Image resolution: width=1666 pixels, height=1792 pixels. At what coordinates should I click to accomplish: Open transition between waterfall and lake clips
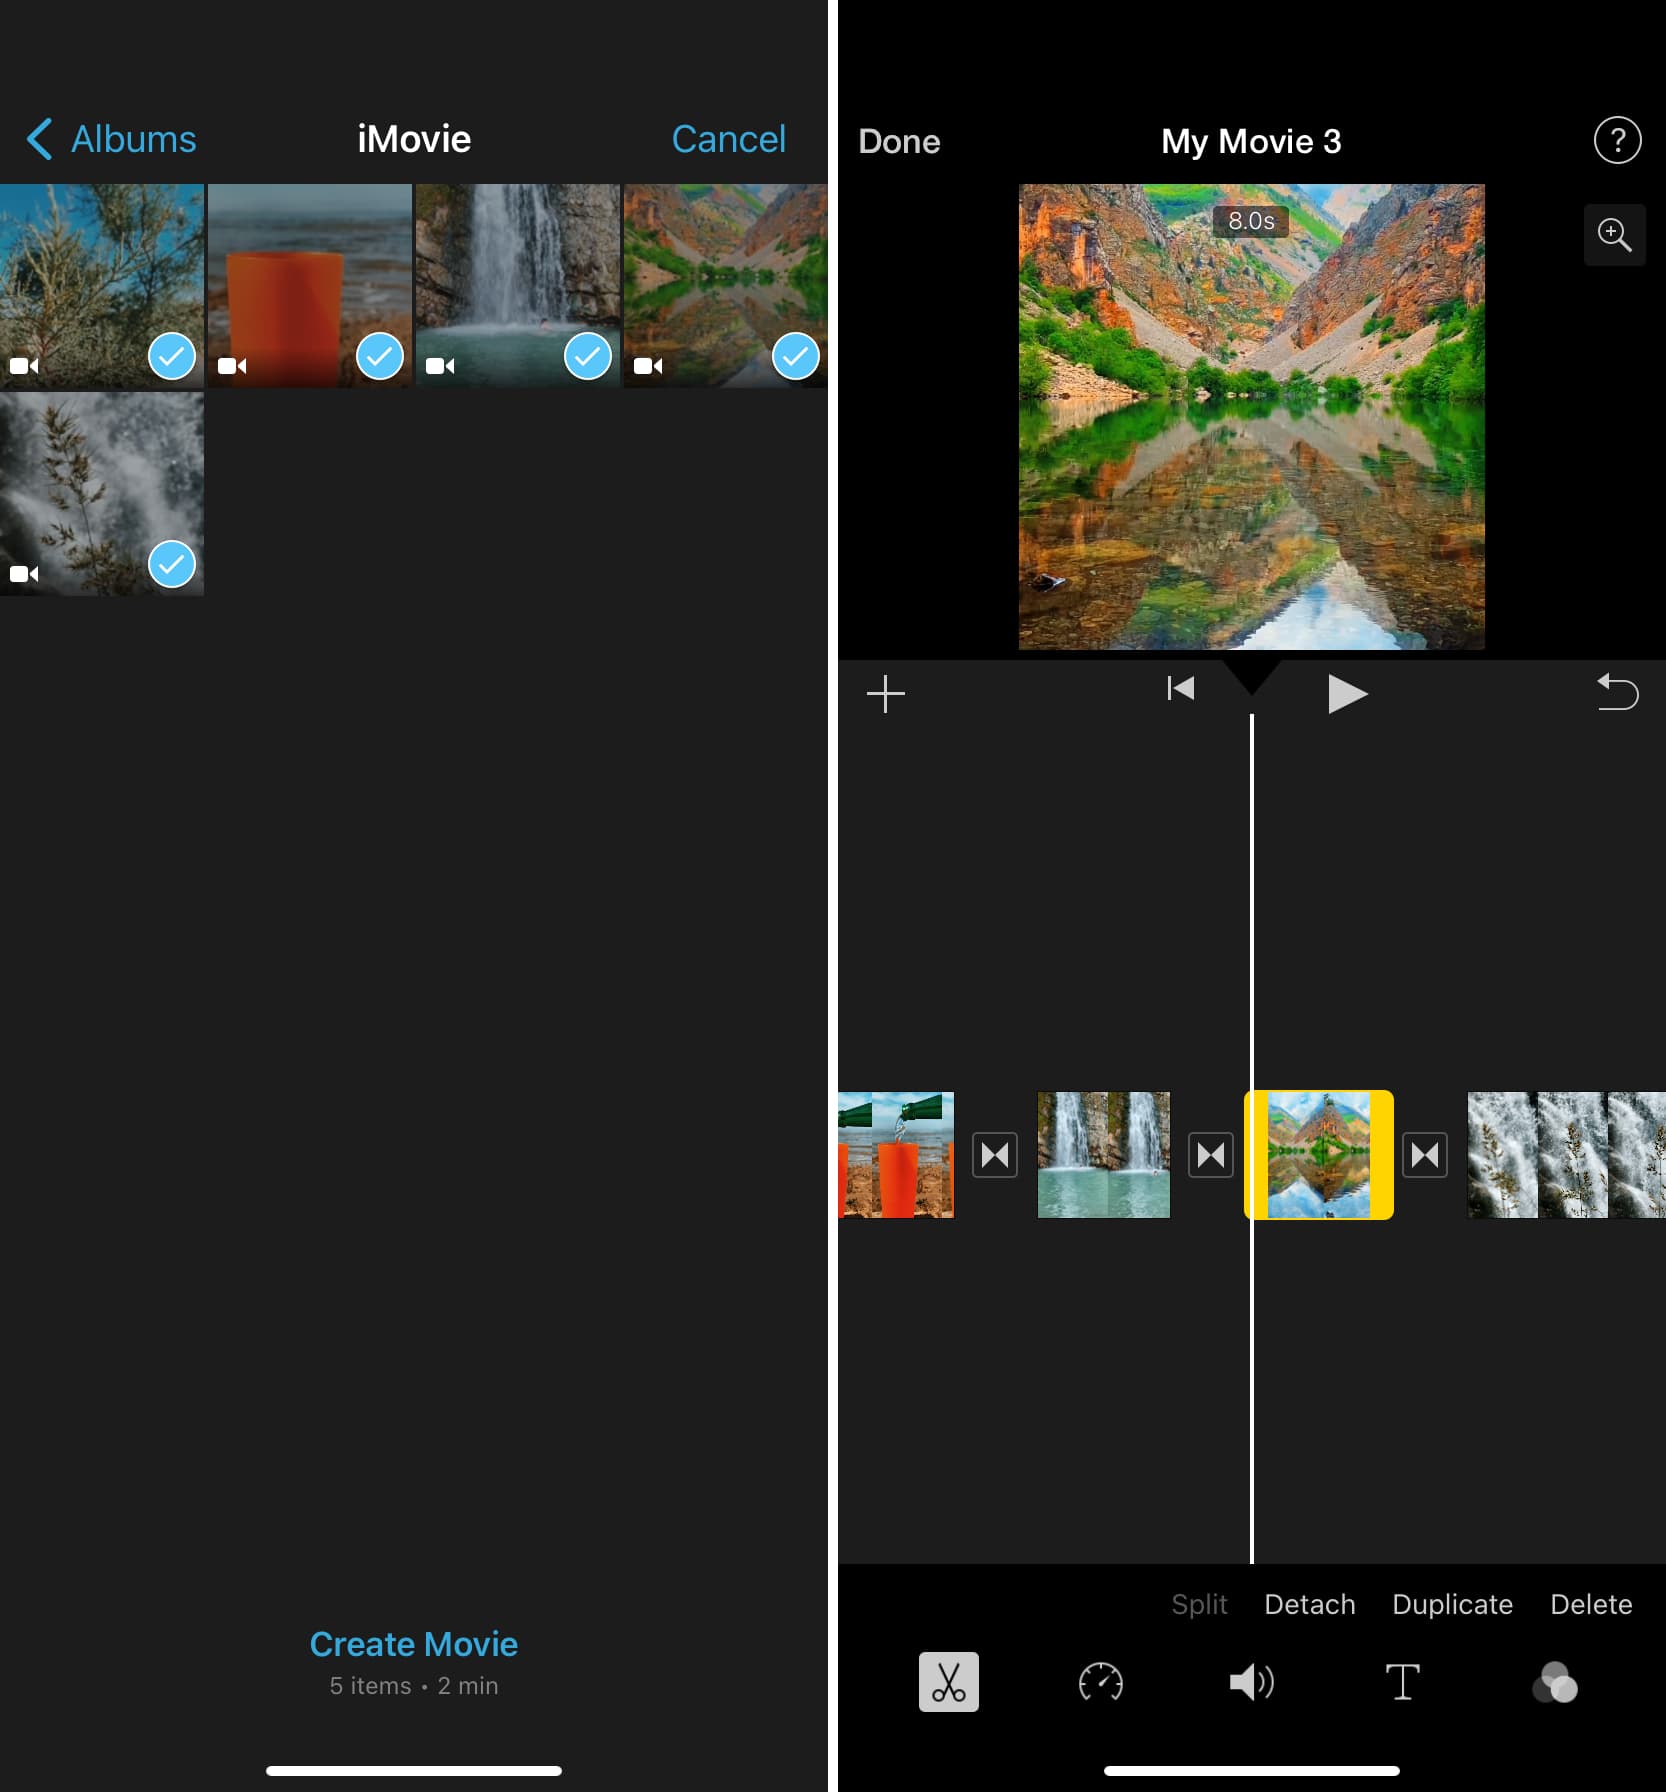tap(1210, 1155)
